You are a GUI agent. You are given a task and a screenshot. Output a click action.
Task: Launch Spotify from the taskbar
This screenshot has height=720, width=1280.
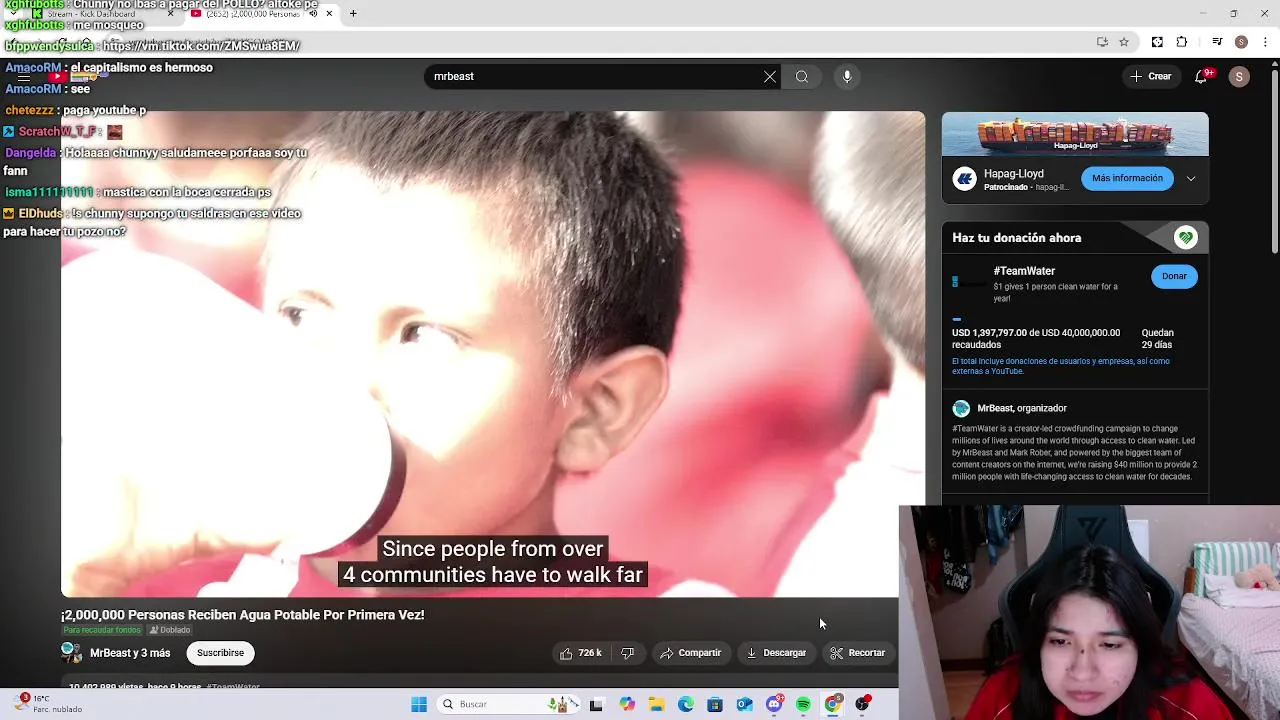point(803,704)
